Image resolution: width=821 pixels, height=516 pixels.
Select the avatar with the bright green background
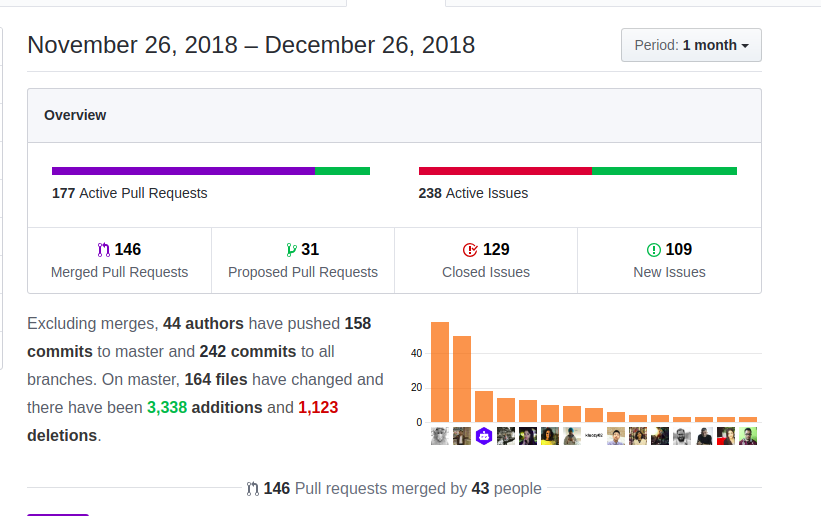748,436
